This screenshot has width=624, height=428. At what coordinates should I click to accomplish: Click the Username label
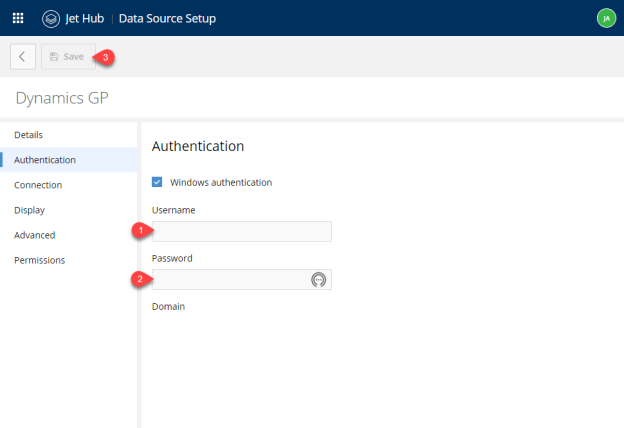(x=174, y=210)
